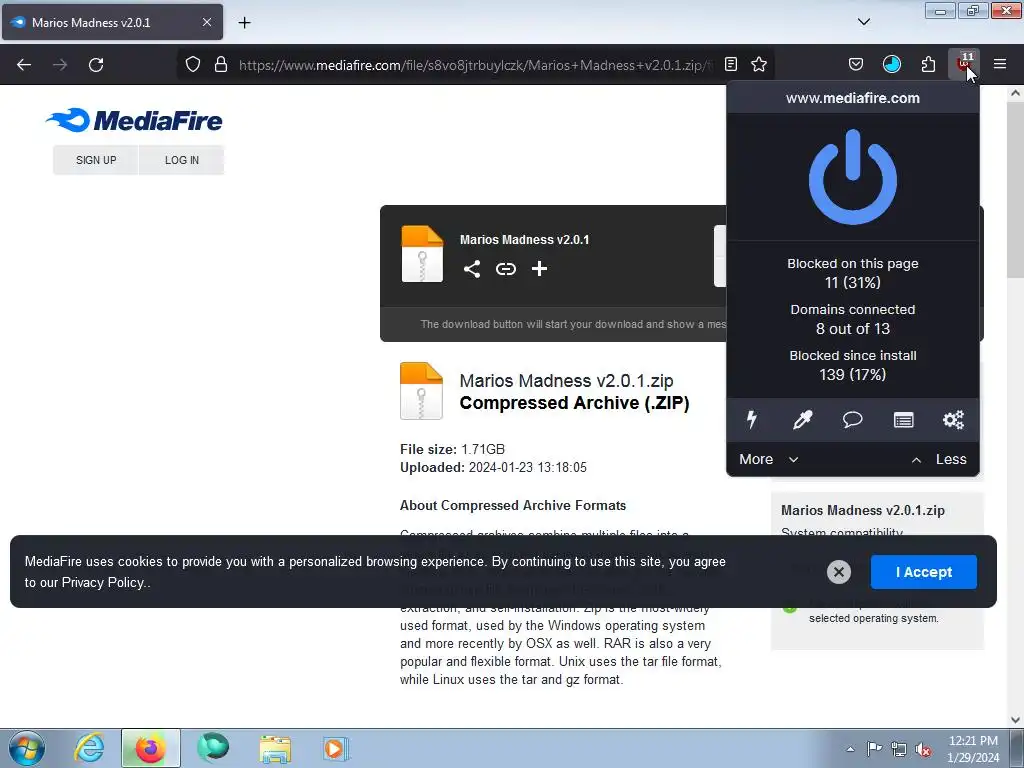1024x768 pixels.
Task: Click 'Compressed Archive (.ZIP)' label
Action: tap(574, 403)
